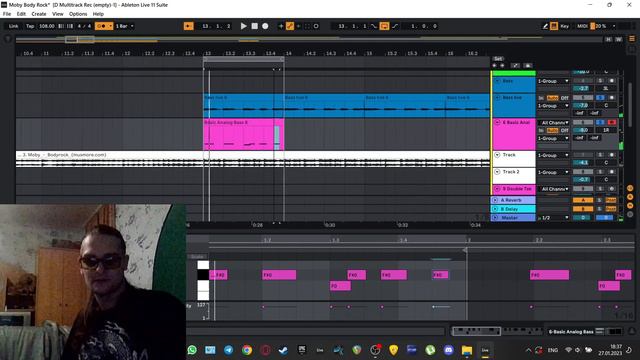Open the Master output 1/2 dropdown
This screenshot has height=360, width=640.
tap(553, 218)
